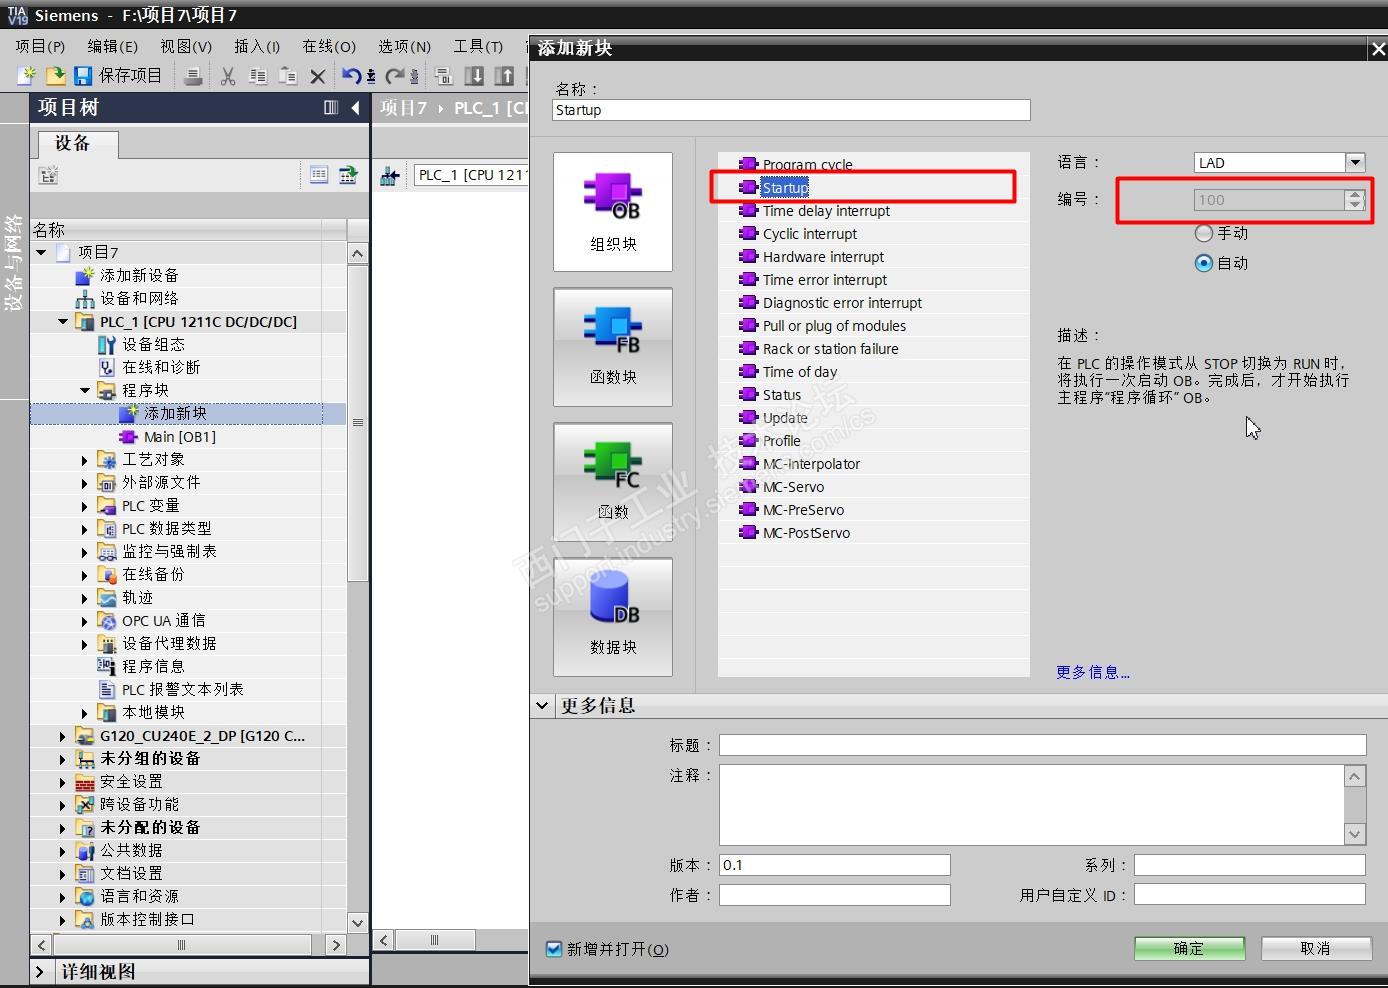Click the 取消 cancel button

click(1316, 948)
